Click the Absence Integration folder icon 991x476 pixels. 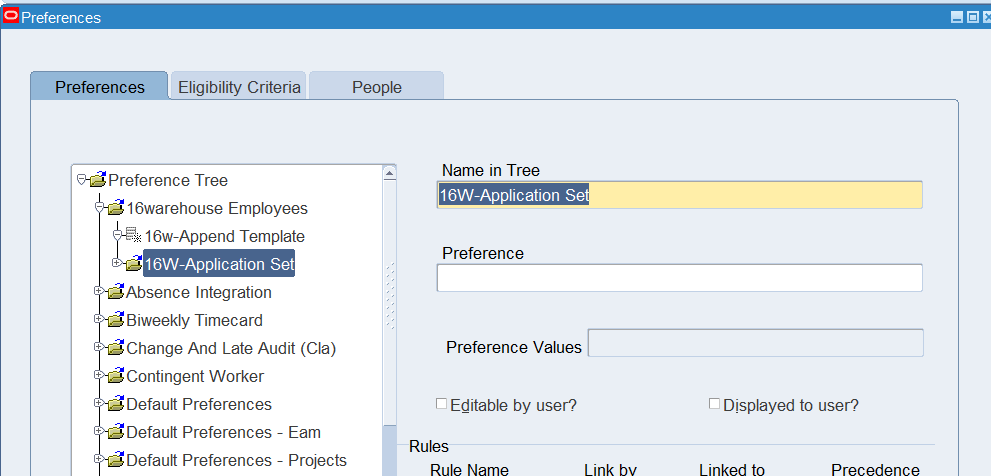(115, 293)
